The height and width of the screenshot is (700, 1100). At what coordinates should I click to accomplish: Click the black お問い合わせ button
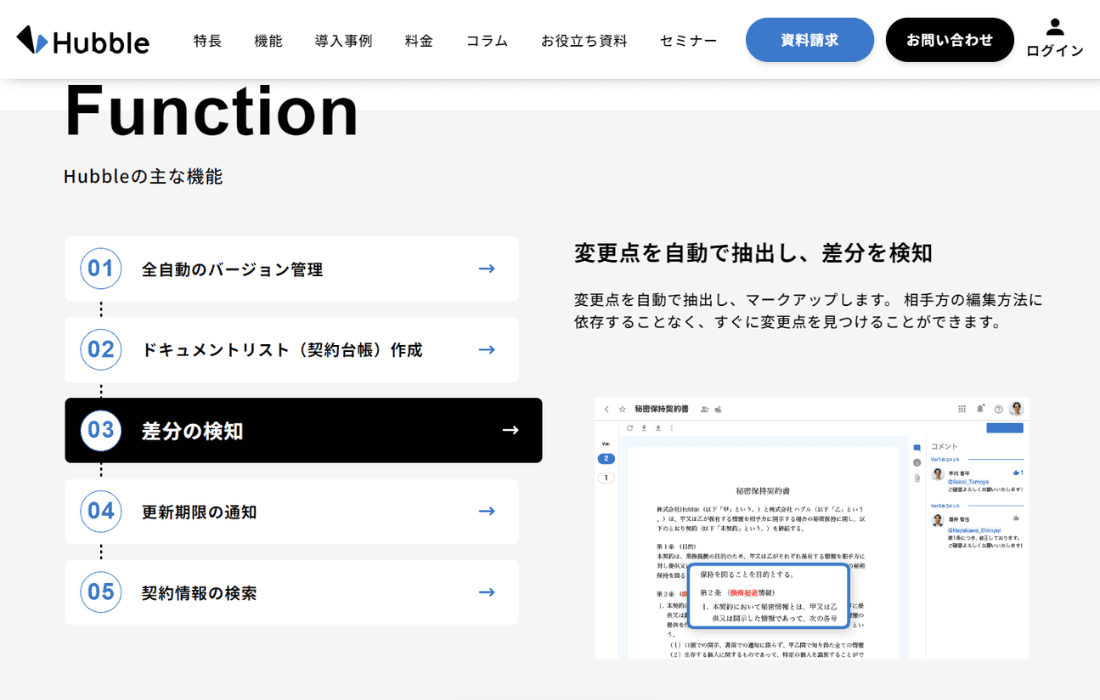tap(949, 40)
